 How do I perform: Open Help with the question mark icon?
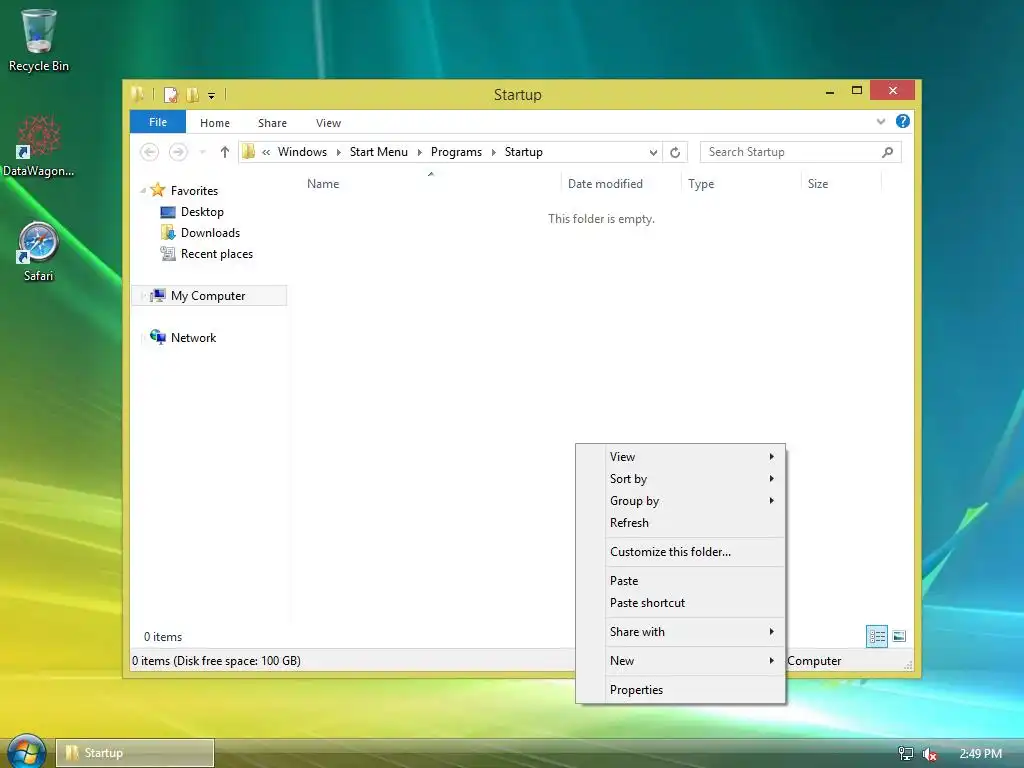tap(903, 121)
